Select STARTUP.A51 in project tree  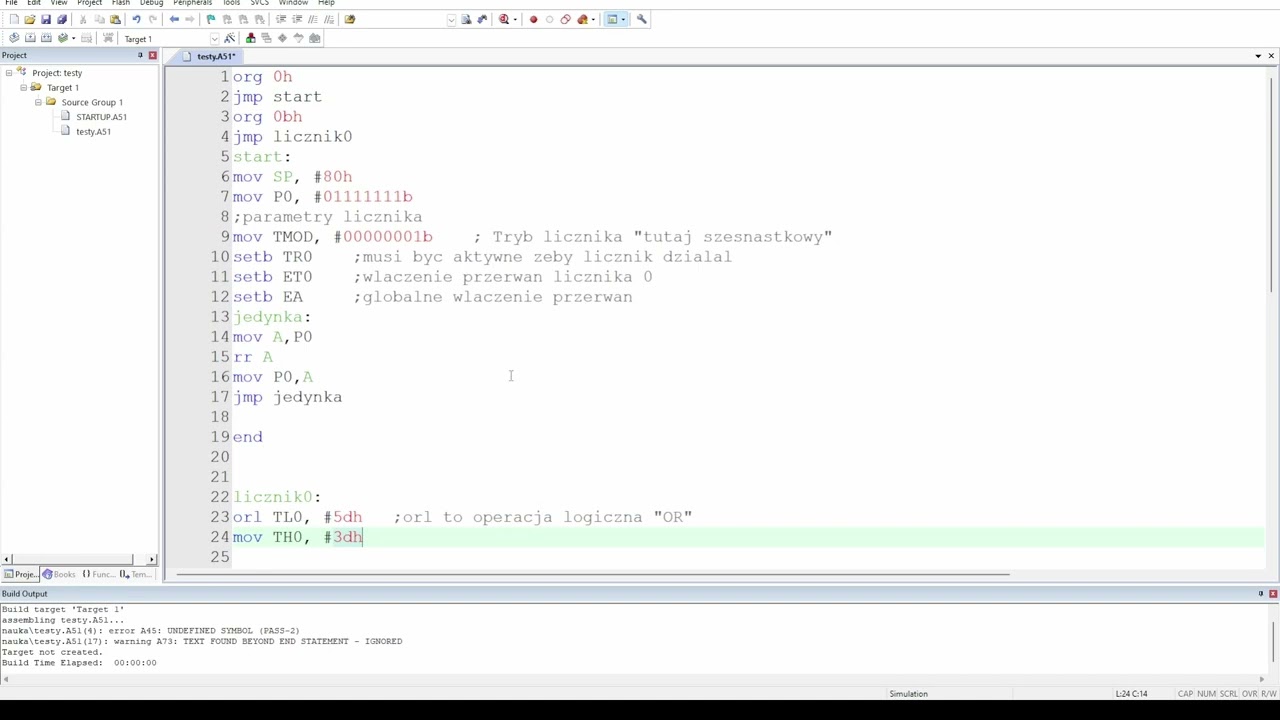pos(101,117)
